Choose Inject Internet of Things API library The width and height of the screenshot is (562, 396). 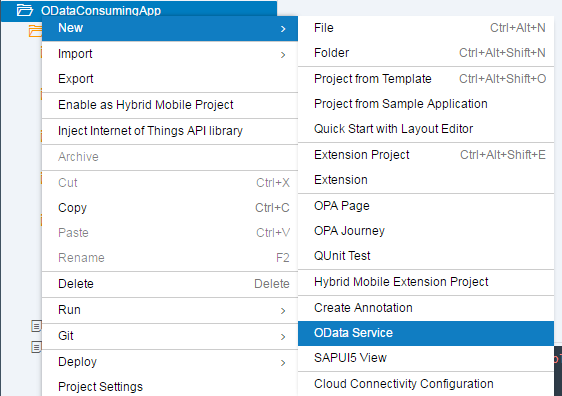point(170,131)
